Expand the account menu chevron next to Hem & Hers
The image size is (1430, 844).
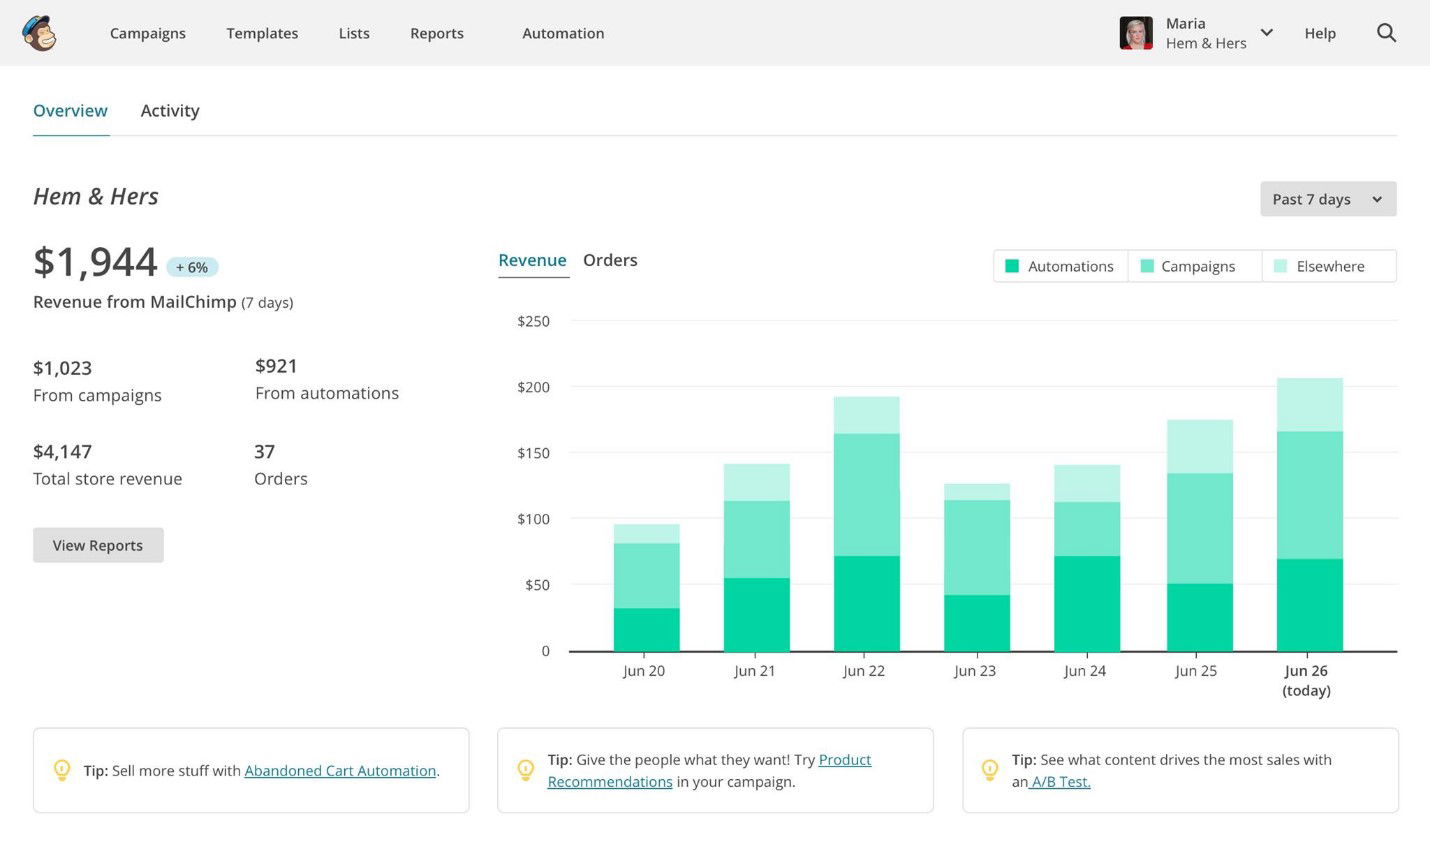coord(1267,32)
